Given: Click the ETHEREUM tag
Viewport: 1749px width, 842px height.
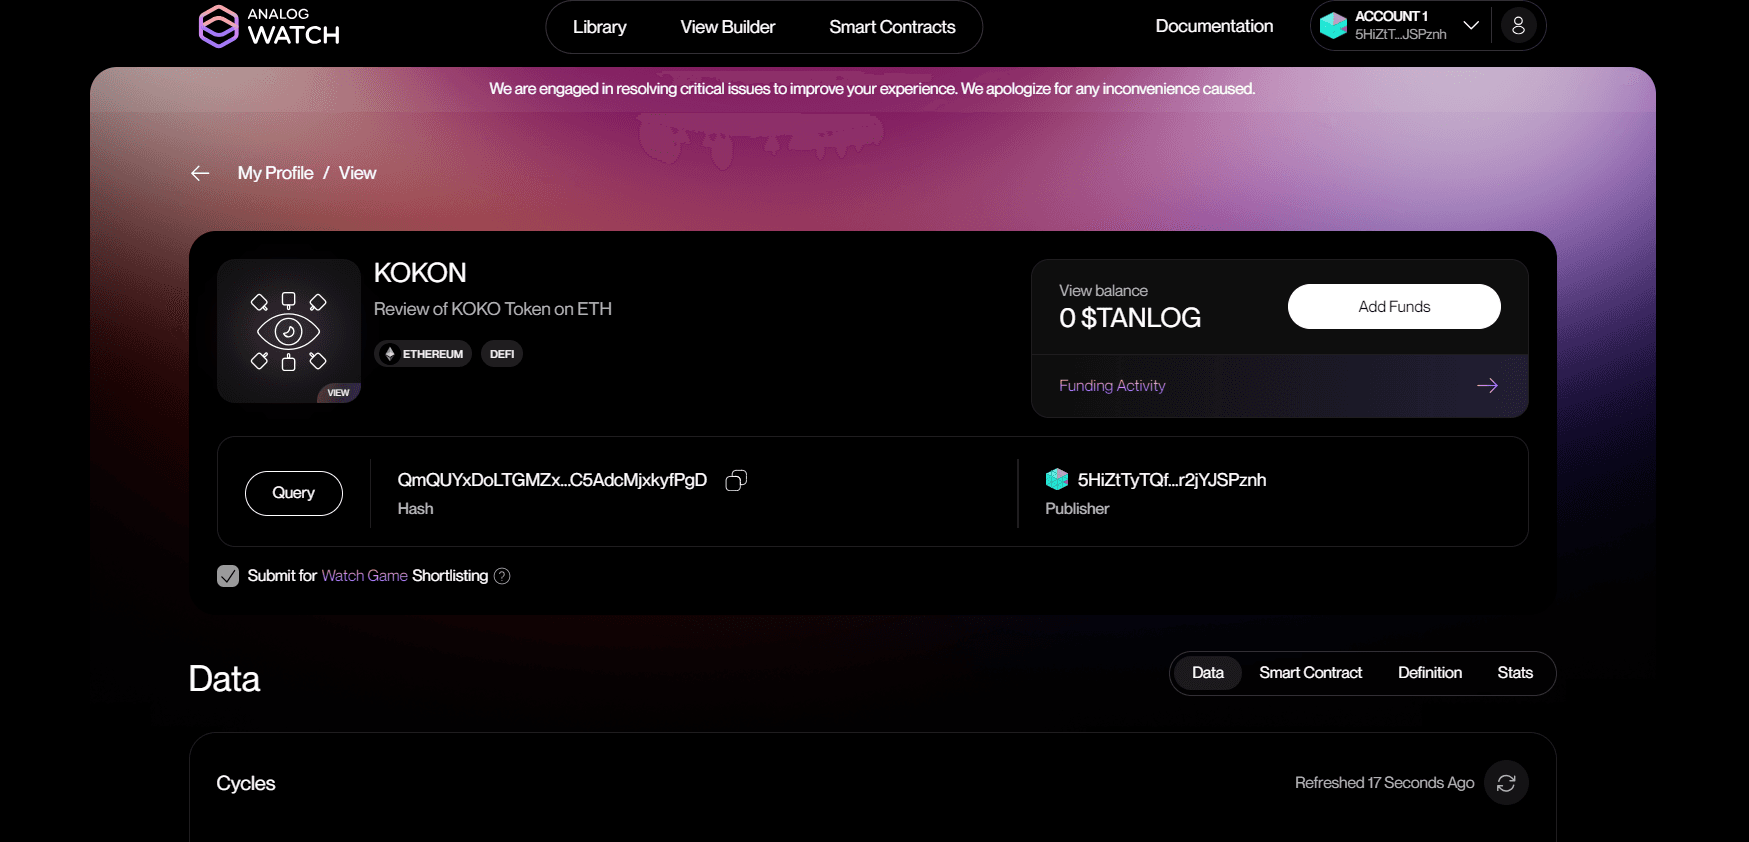Looking at the screenshot, I should pyautogui.click(x=423, y=354).
